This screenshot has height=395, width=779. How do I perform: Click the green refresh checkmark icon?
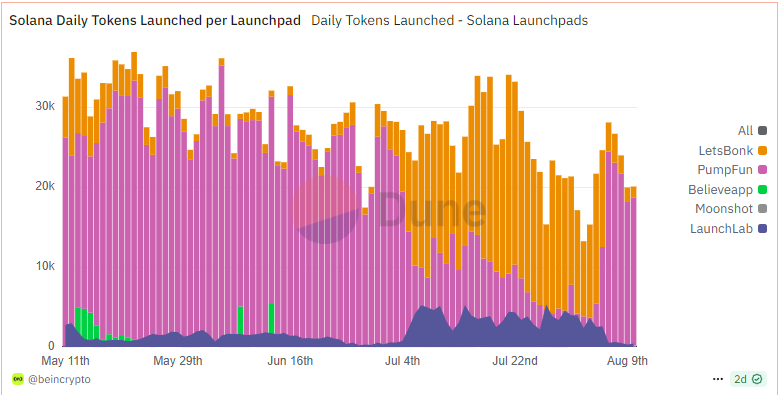click(757, 379)
